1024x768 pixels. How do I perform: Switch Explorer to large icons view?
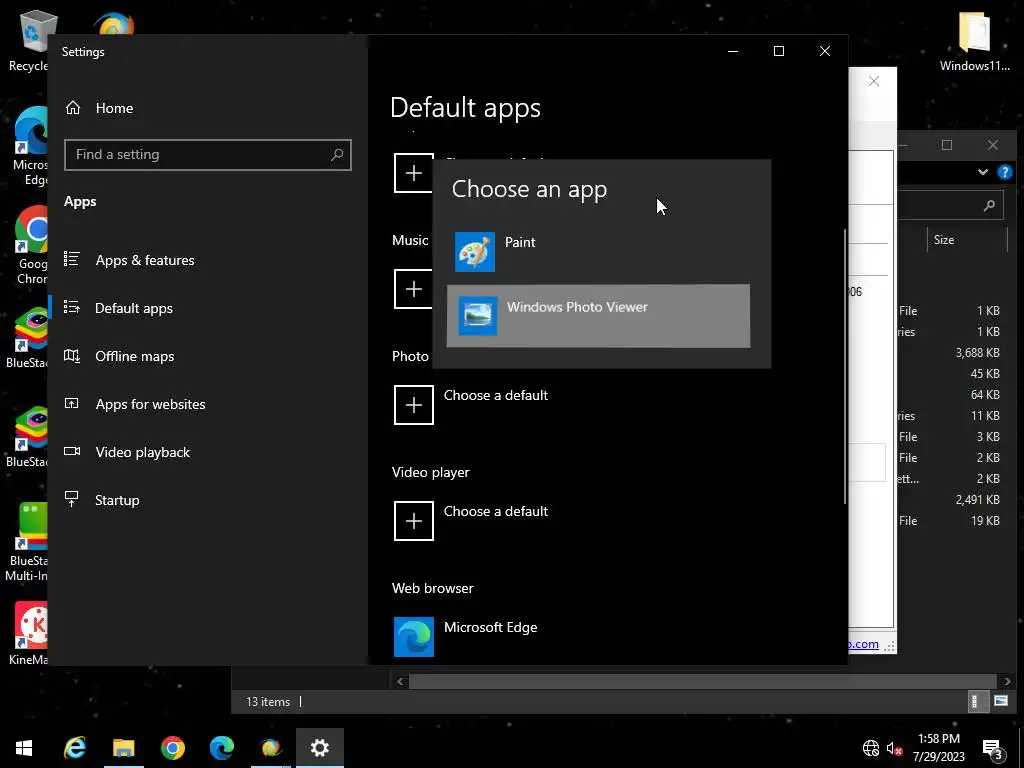(1000, 701)
